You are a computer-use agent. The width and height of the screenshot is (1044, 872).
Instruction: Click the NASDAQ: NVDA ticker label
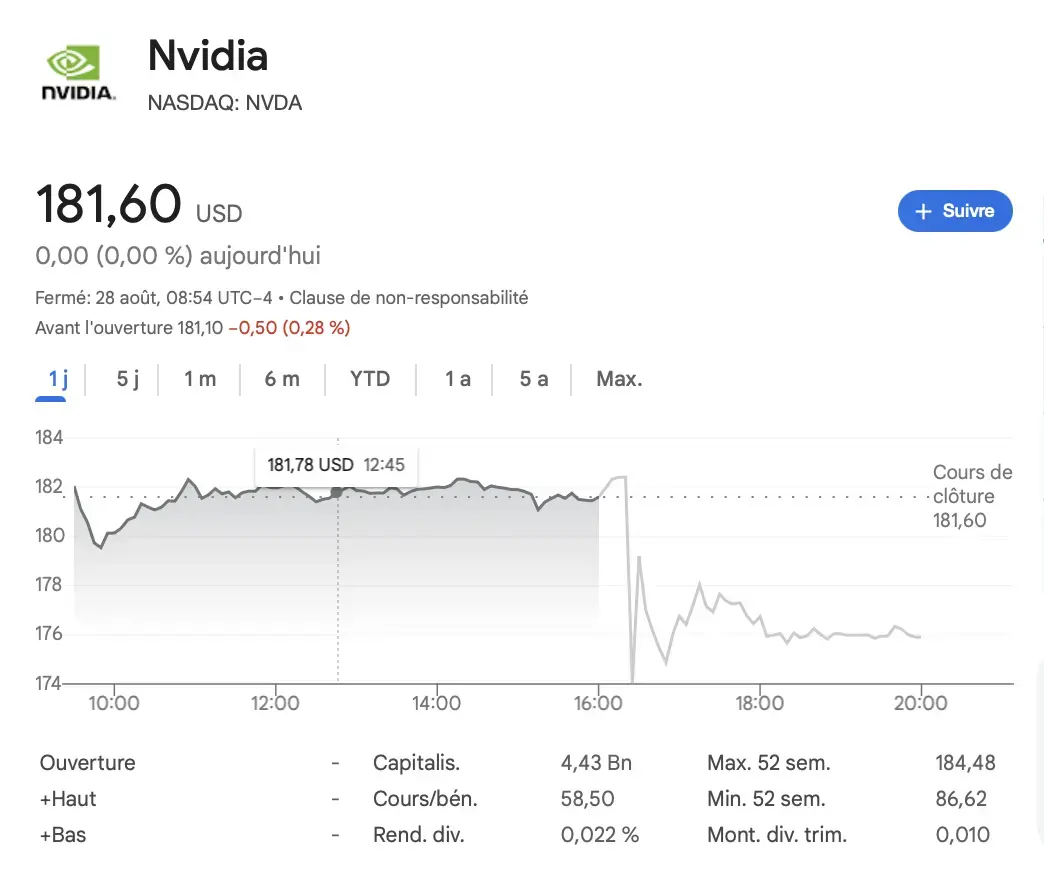click(224, 103)
